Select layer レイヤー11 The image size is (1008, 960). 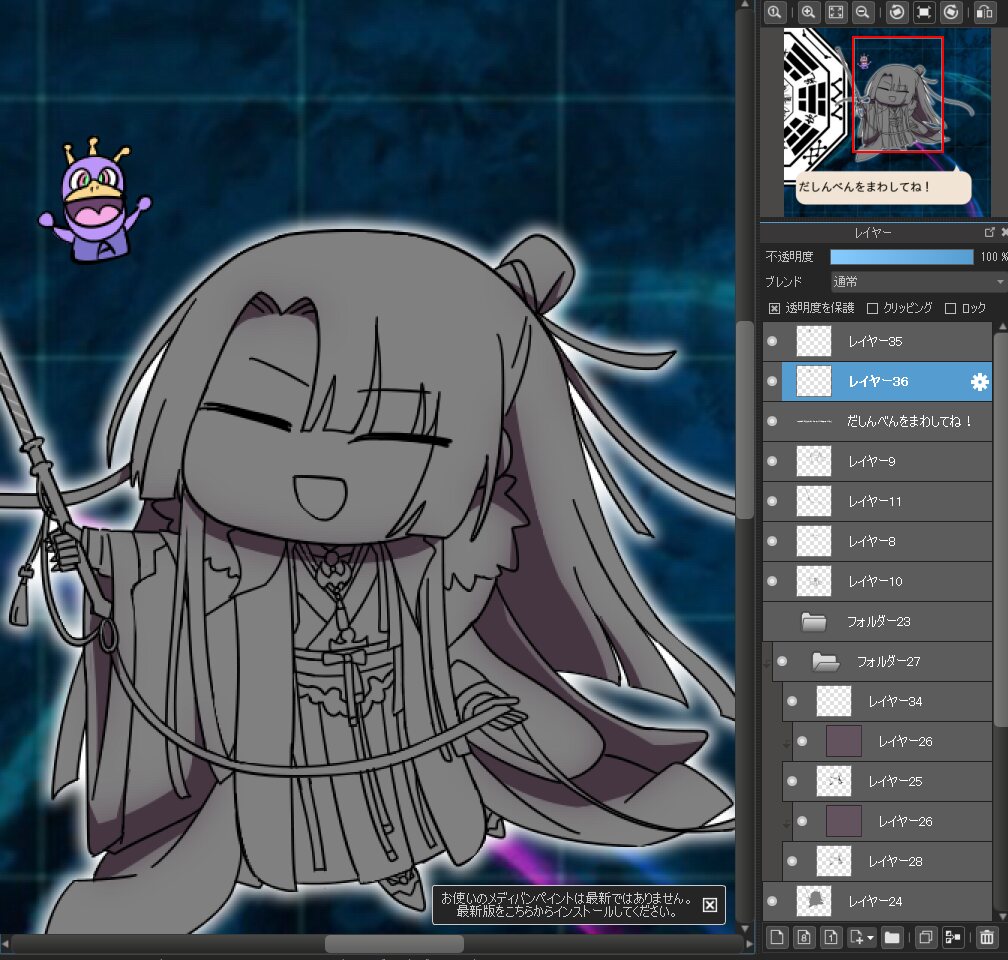coord(878,501)
